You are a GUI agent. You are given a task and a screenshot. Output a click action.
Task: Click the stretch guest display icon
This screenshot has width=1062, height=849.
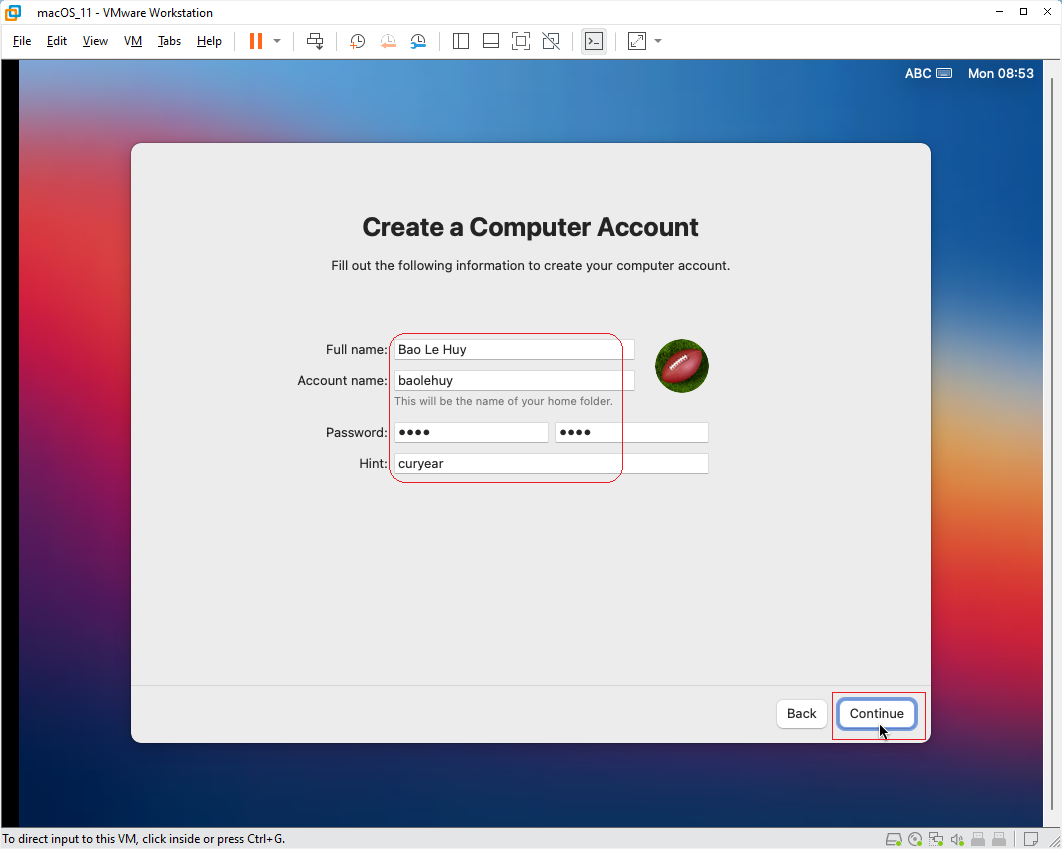pyautogui.click(x=637, y=41)
